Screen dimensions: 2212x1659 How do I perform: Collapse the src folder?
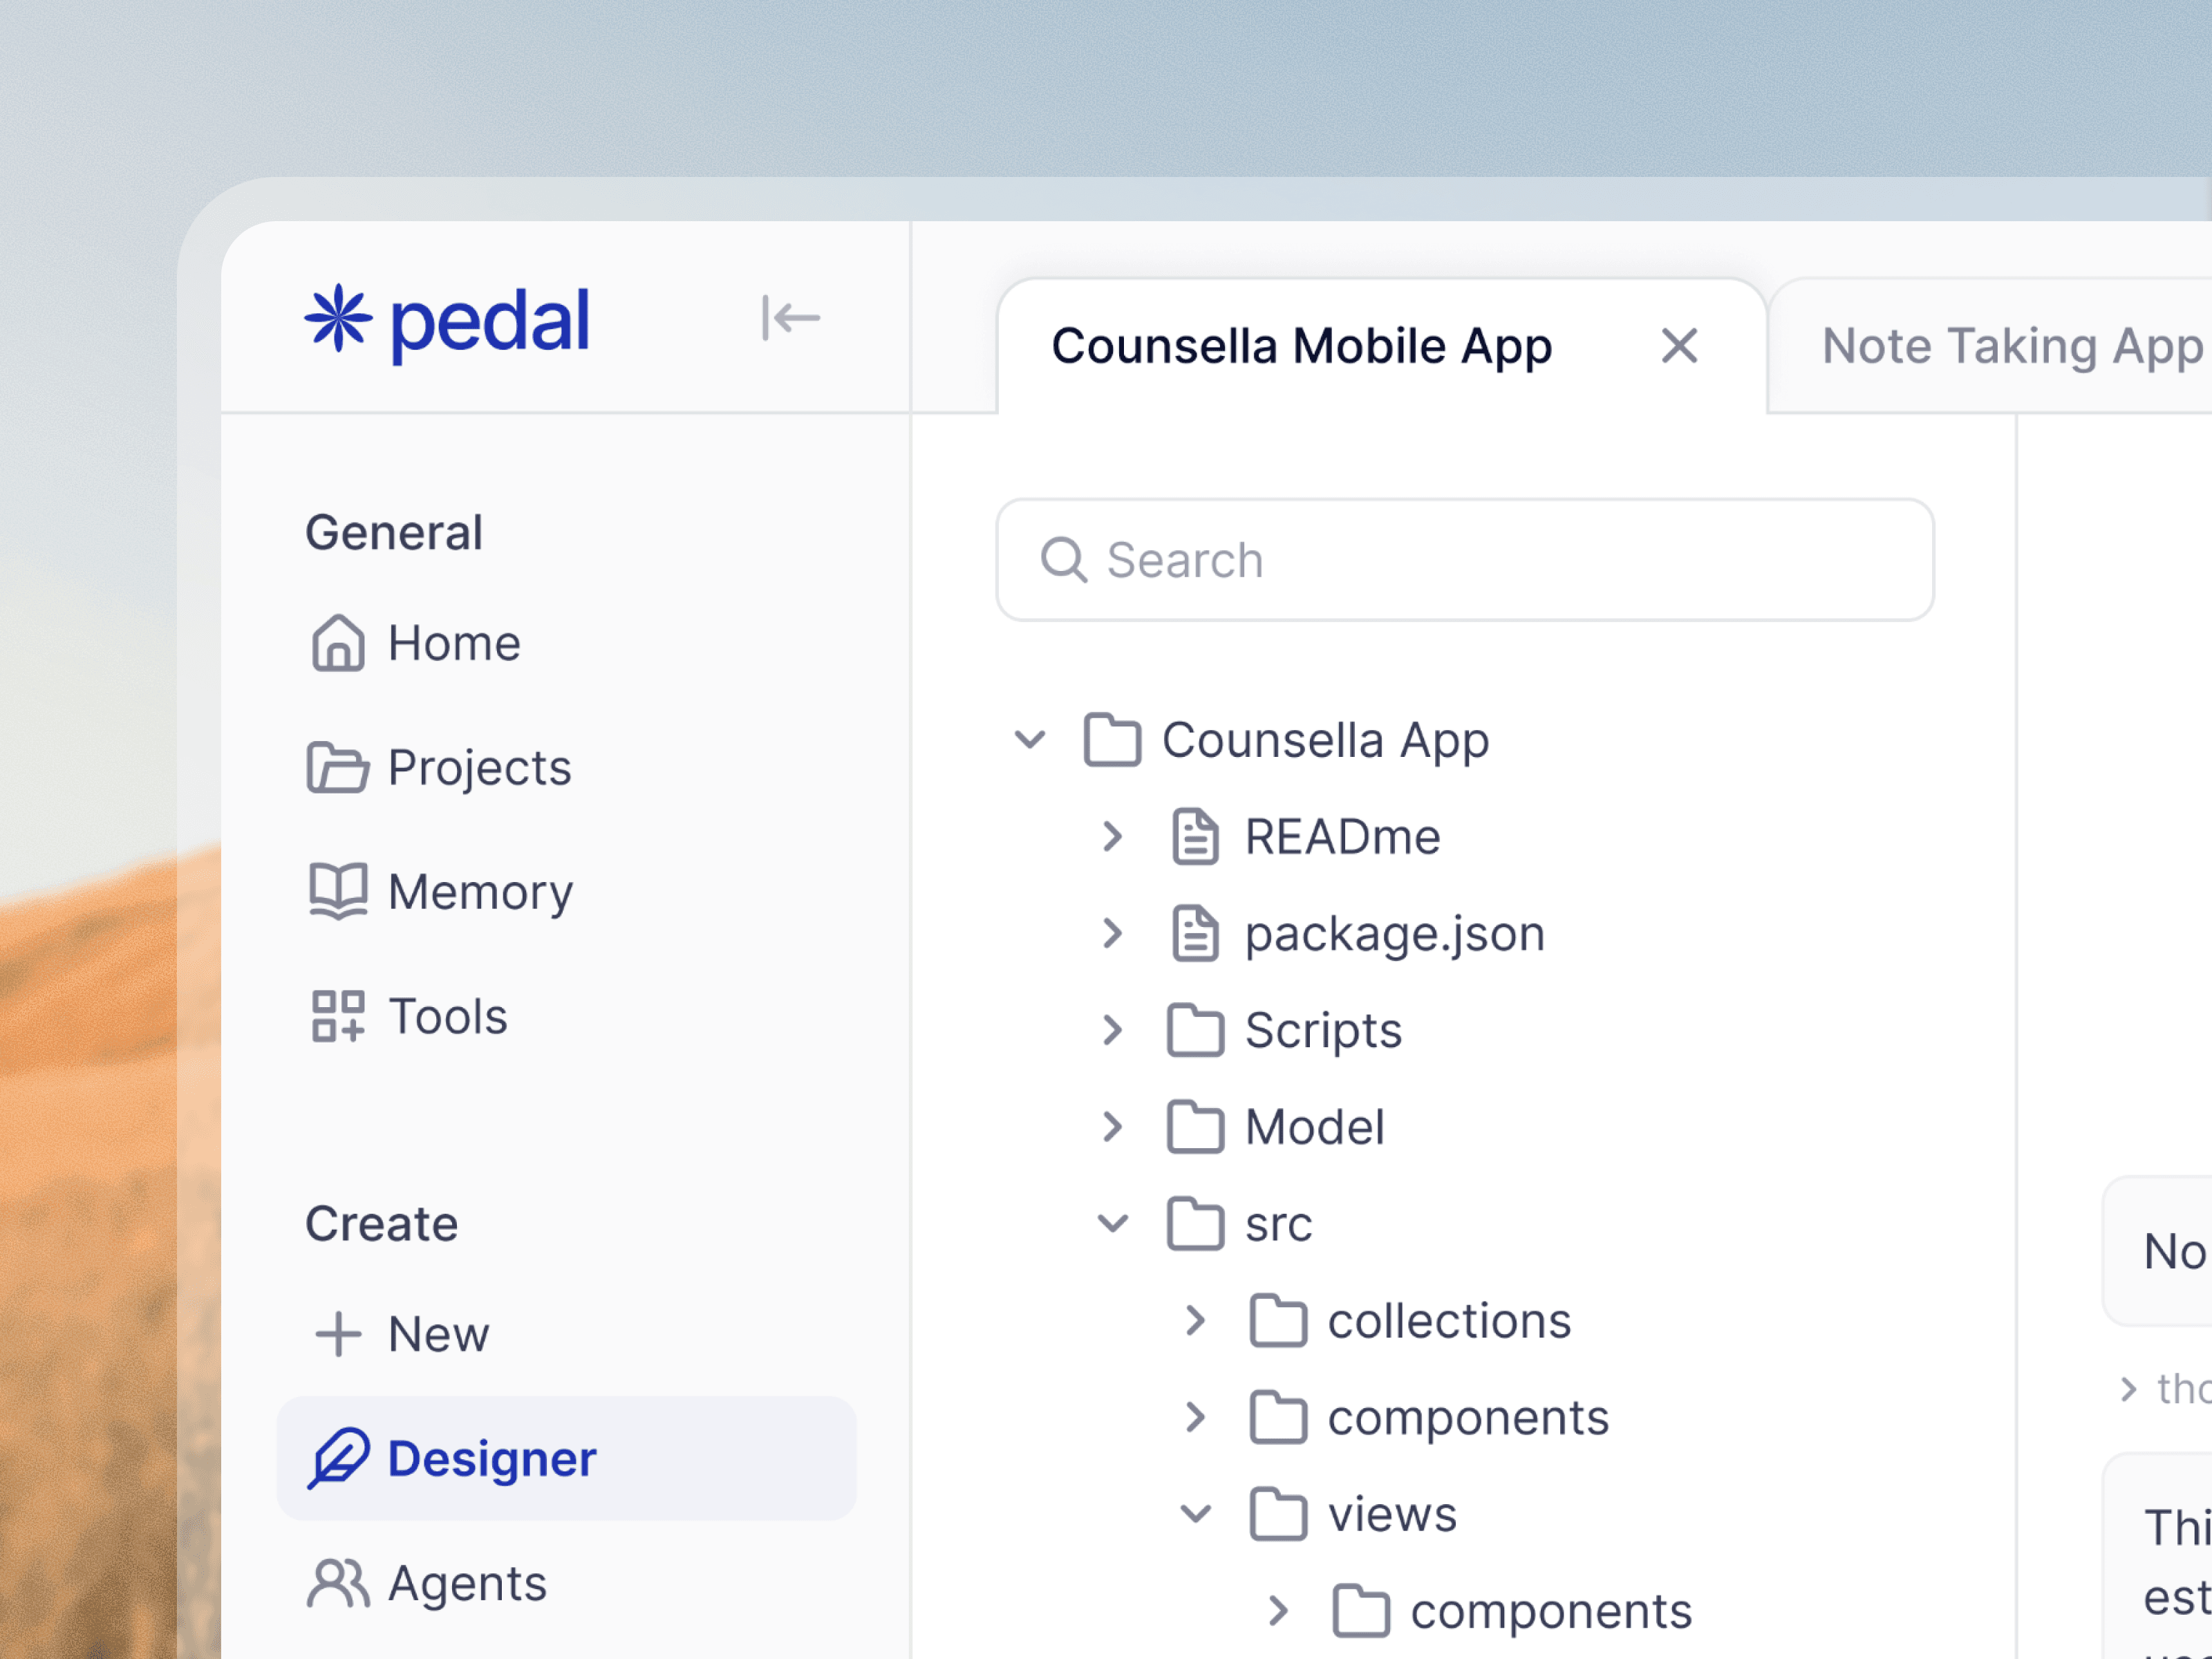click(1113, 1224)
